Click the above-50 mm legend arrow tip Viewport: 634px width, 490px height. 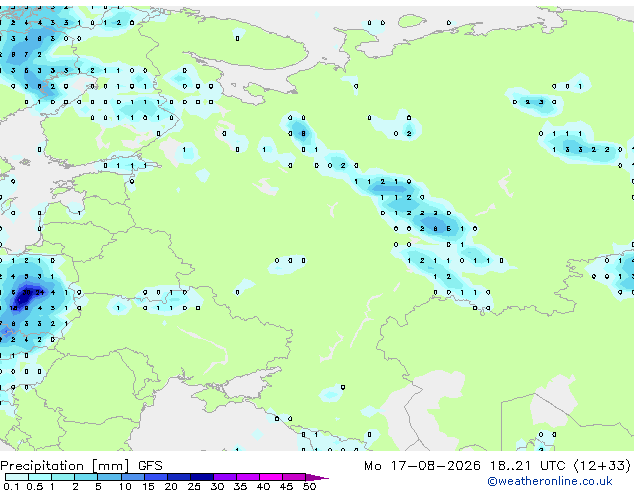point(317,478)
